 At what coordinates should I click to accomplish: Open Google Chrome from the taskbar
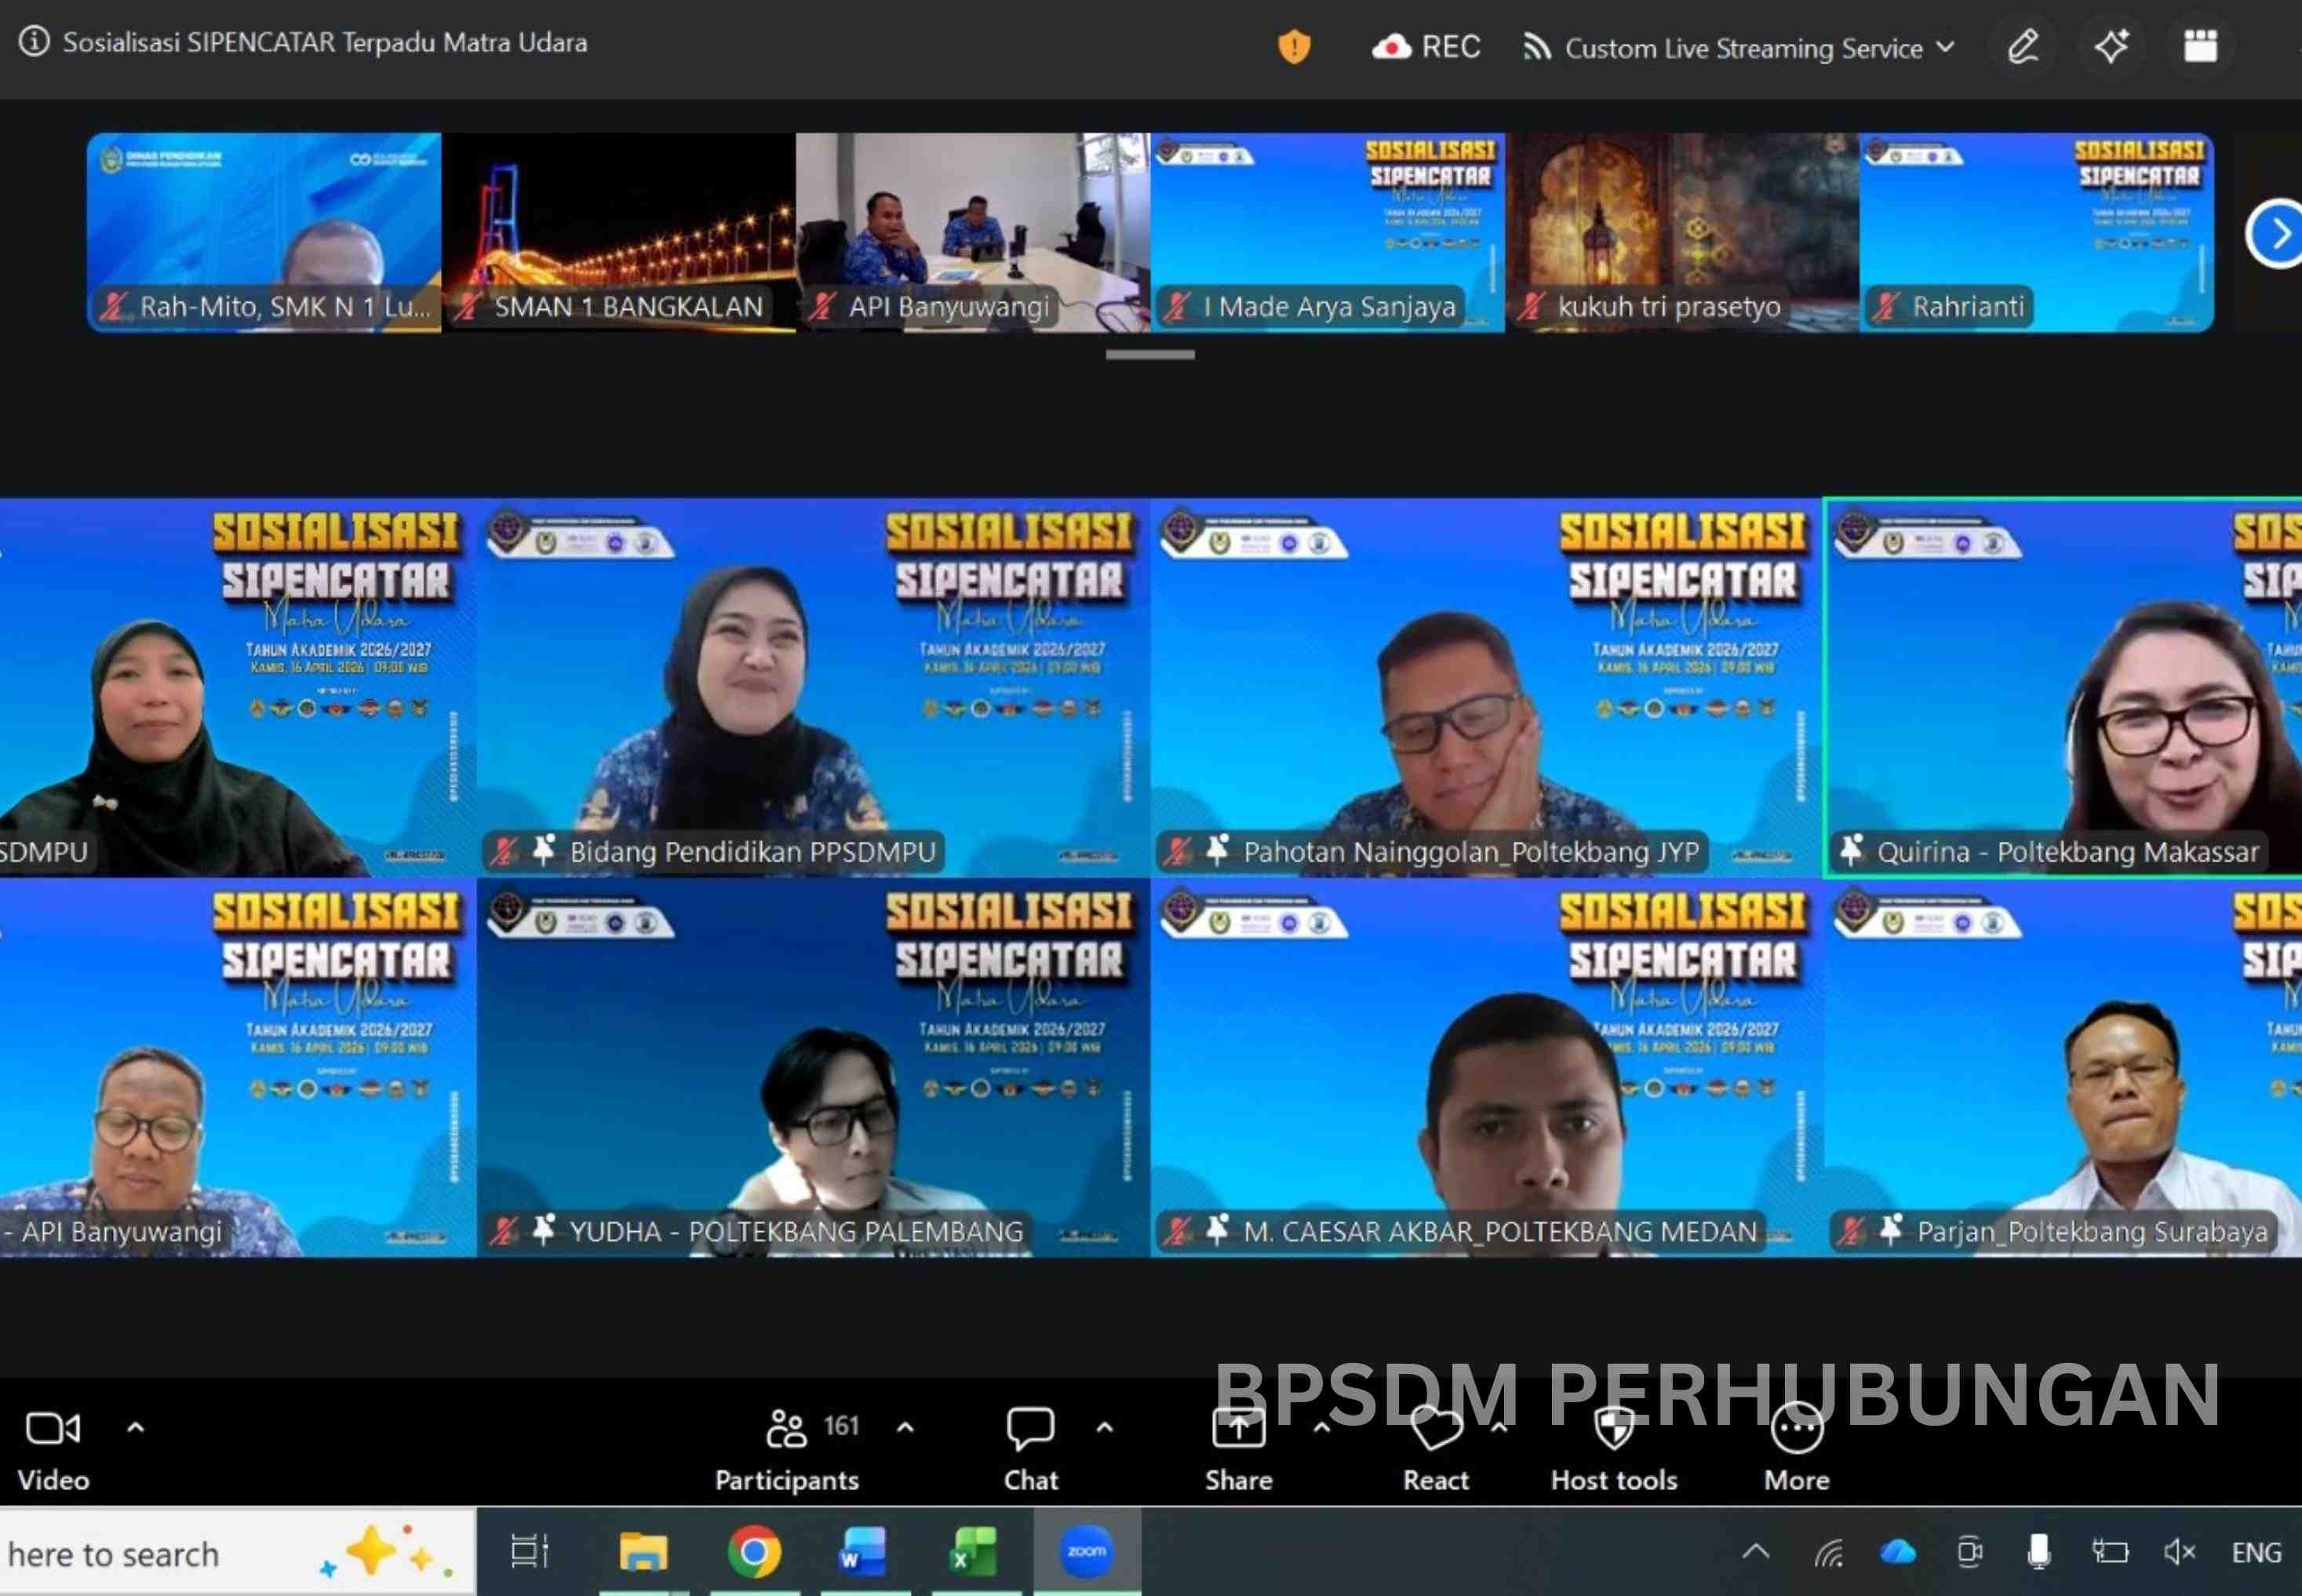coord(755,1552)
